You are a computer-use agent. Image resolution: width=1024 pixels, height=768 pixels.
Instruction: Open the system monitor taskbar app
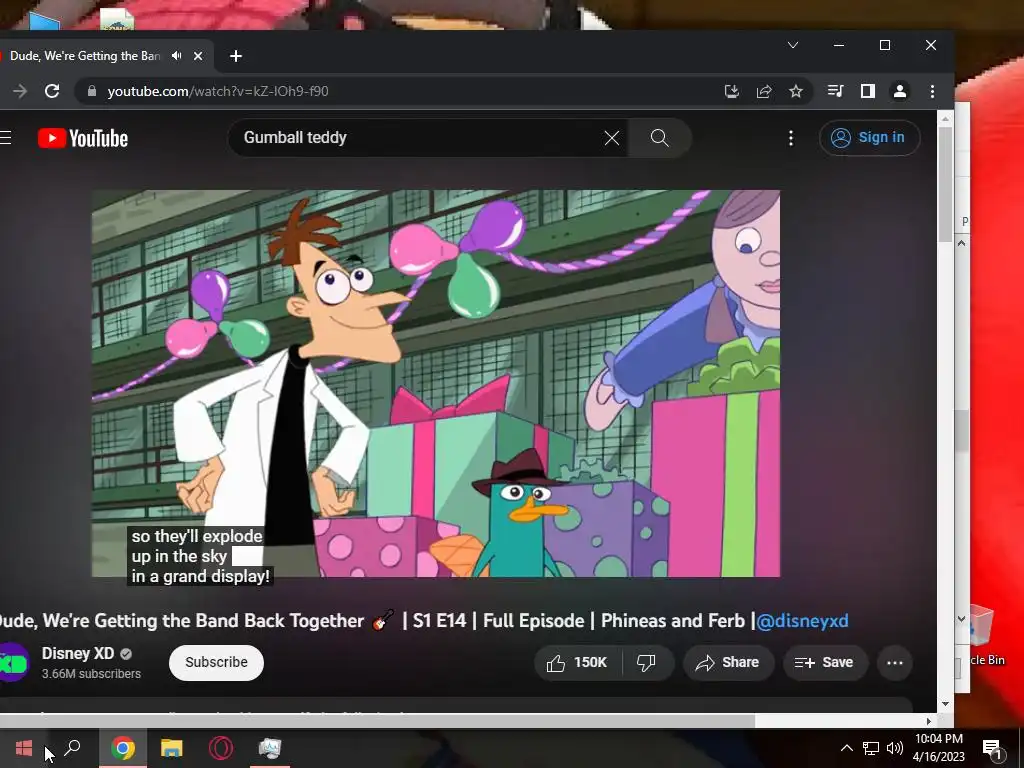270,748
